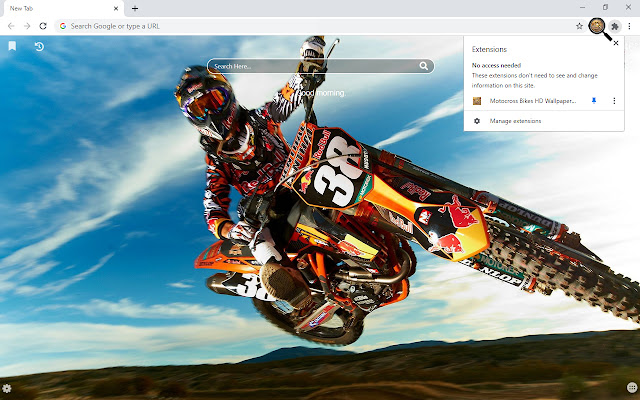Go forward to next page
The image size is (640, 400).
[27, 26]
